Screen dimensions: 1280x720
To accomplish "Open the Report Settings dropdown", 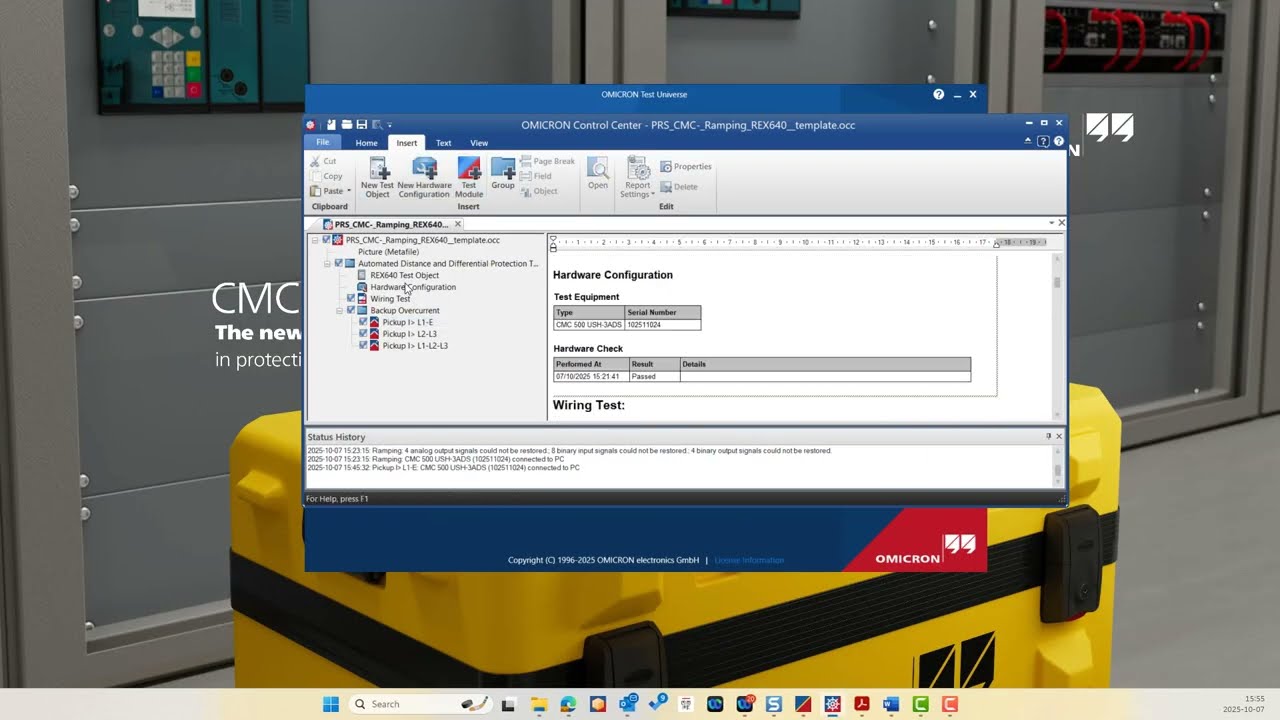I will click(x=637, y=178).
